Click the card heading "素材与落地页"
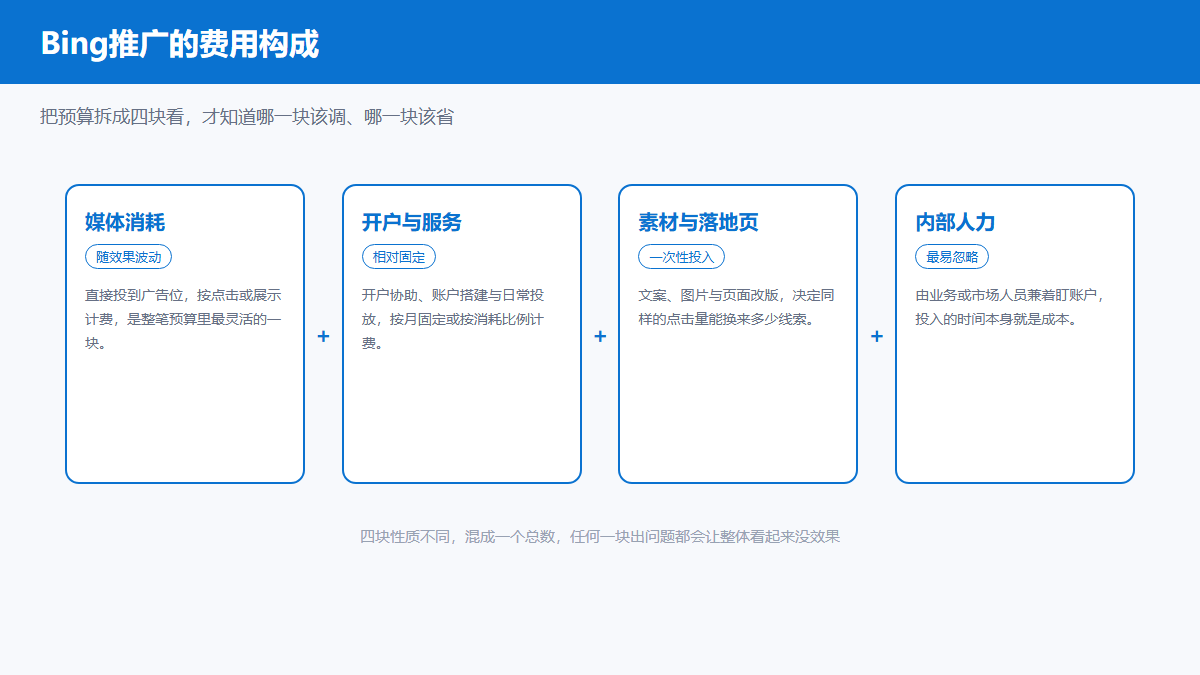 click(698, 222)
